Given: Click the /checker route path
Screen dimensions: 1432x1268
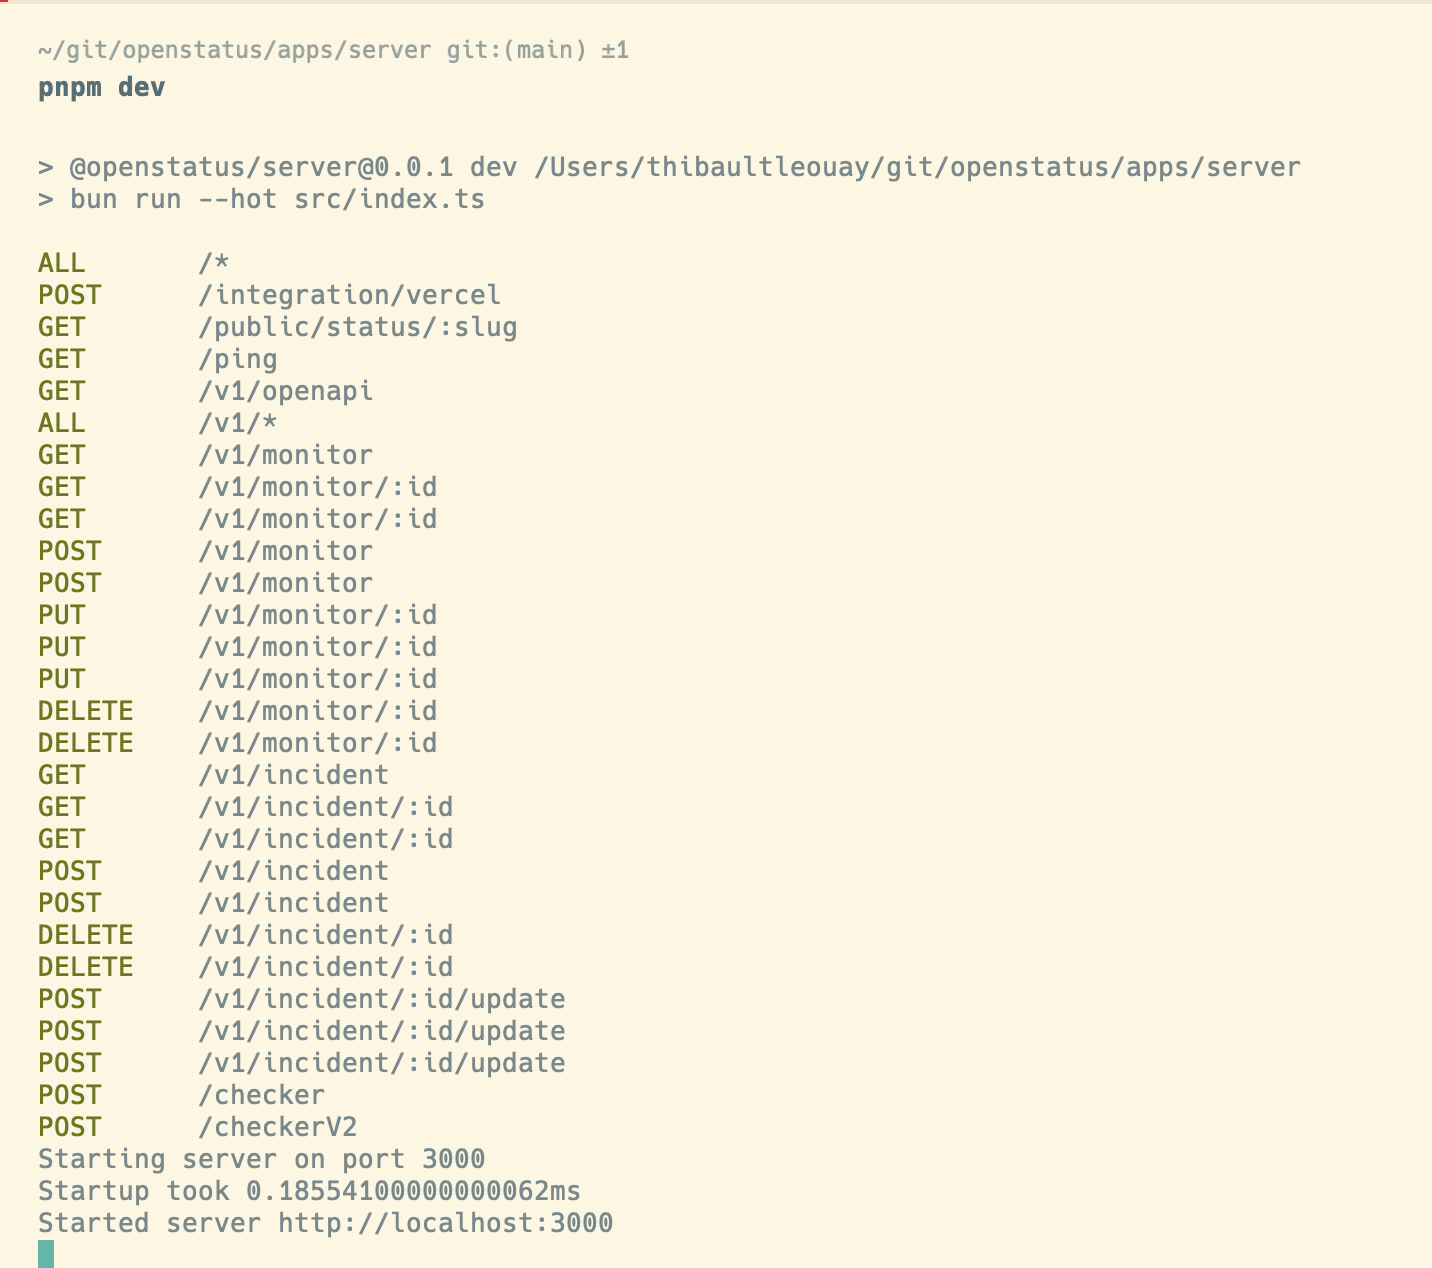Looking at the screenshot, I should (x=261, y=1095).
